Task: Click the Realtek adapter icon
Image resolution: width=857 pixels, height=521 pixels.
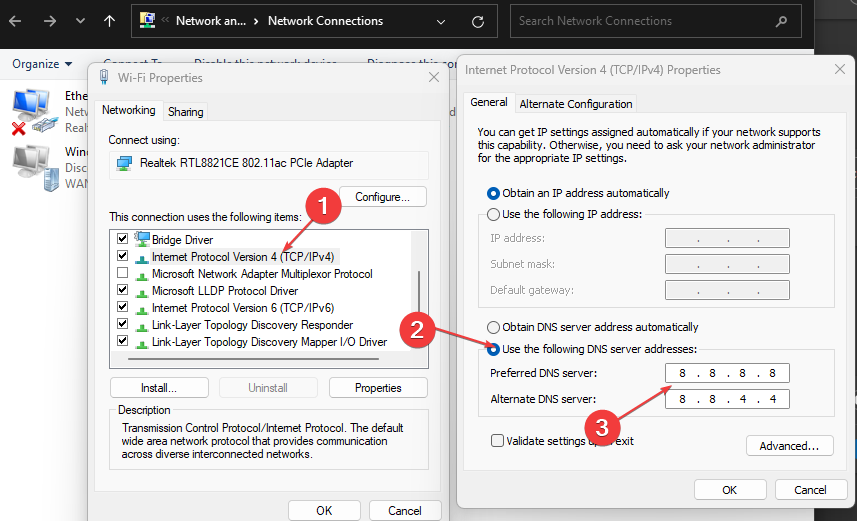Action: 125,163
